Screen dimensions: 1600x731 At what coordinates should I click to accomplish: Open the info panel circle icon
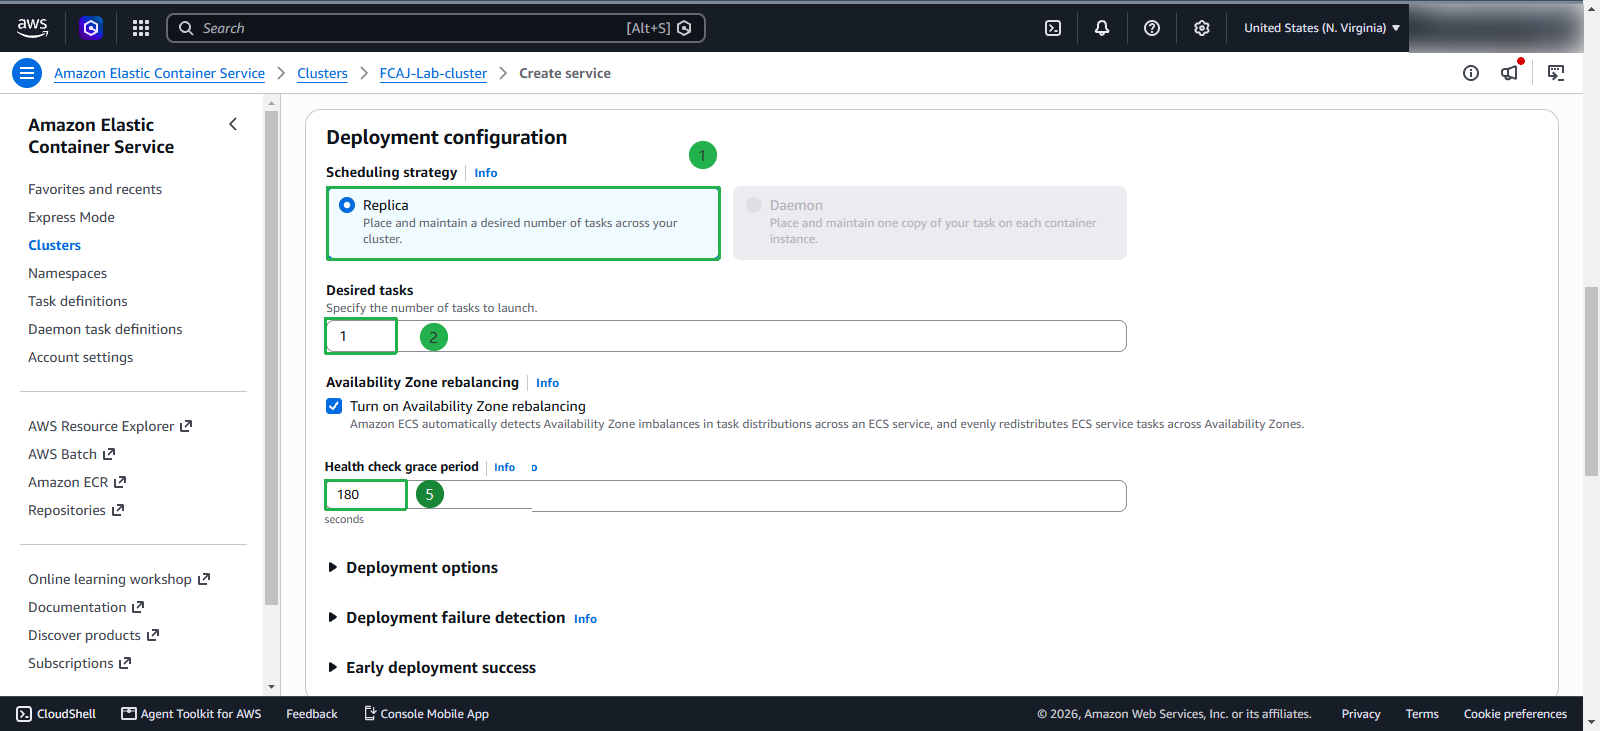[1471, 73]
